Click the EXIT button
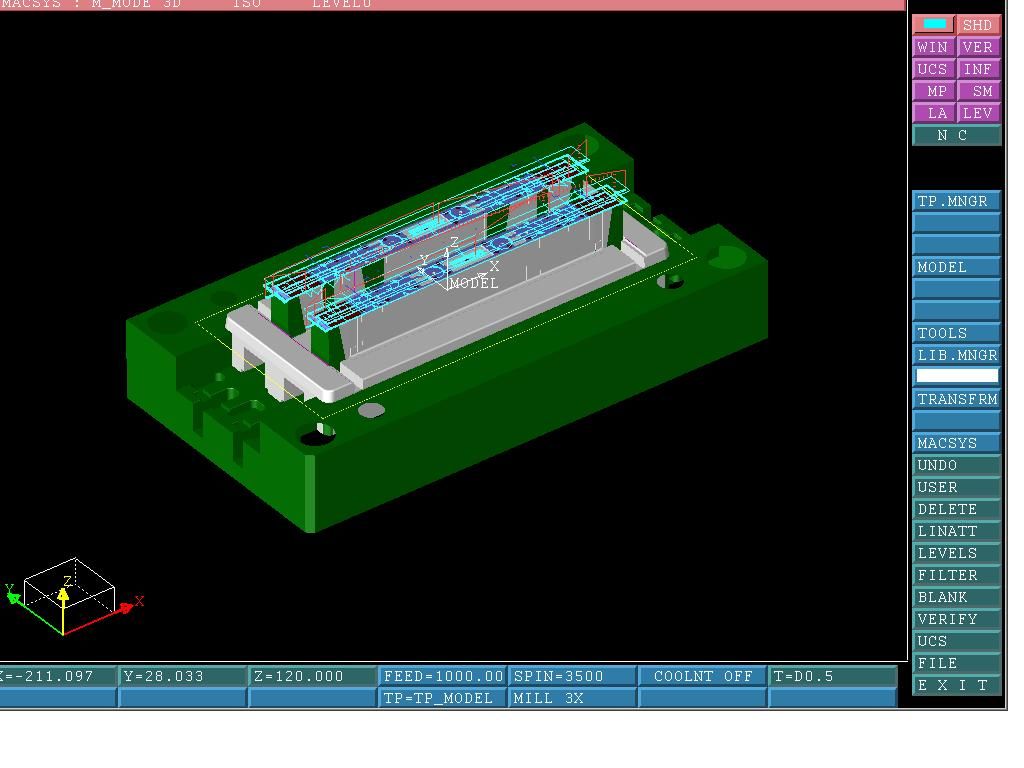Image resolution: width=1024 pixels, height=768 pixels. [x=956, y=686]
